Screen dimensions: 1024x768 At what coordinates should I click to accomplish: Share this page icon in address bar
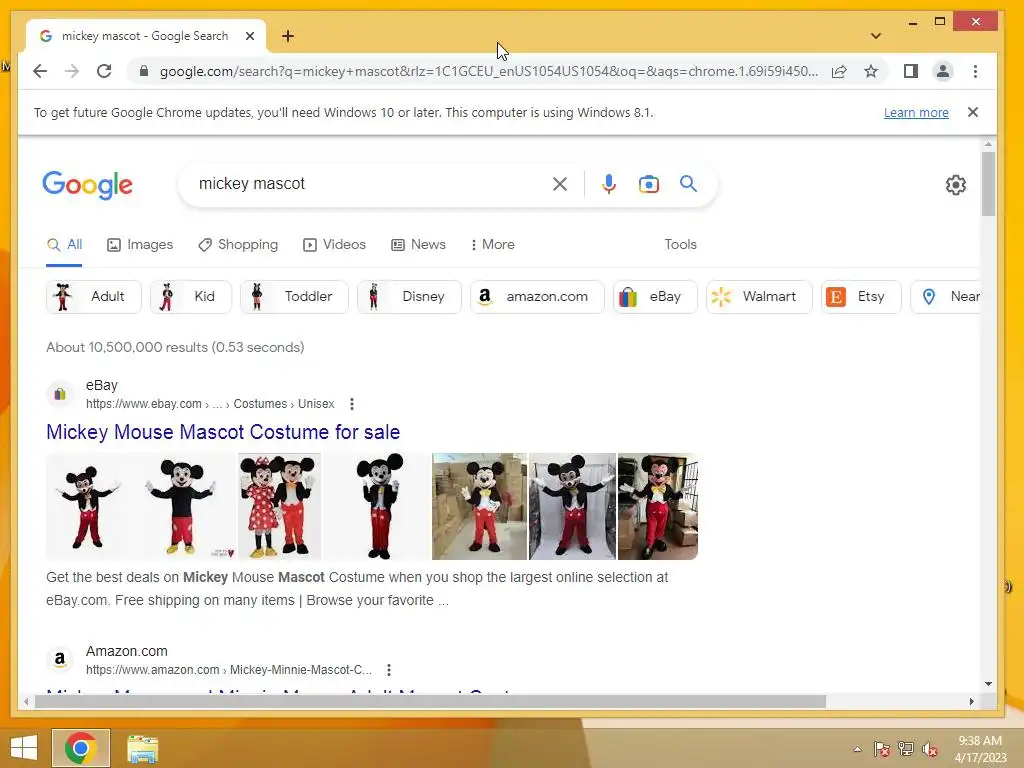(839, 71)
